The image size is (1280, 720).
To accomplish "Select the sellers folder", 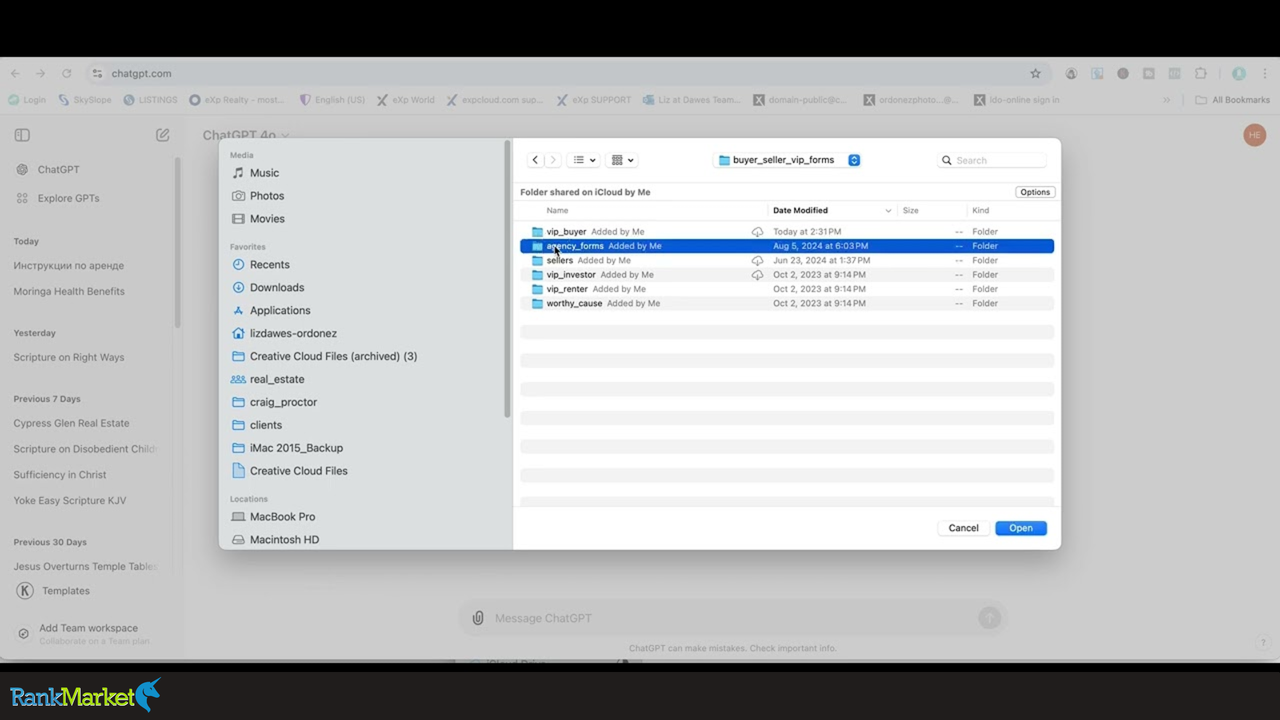I will (787, 260).
